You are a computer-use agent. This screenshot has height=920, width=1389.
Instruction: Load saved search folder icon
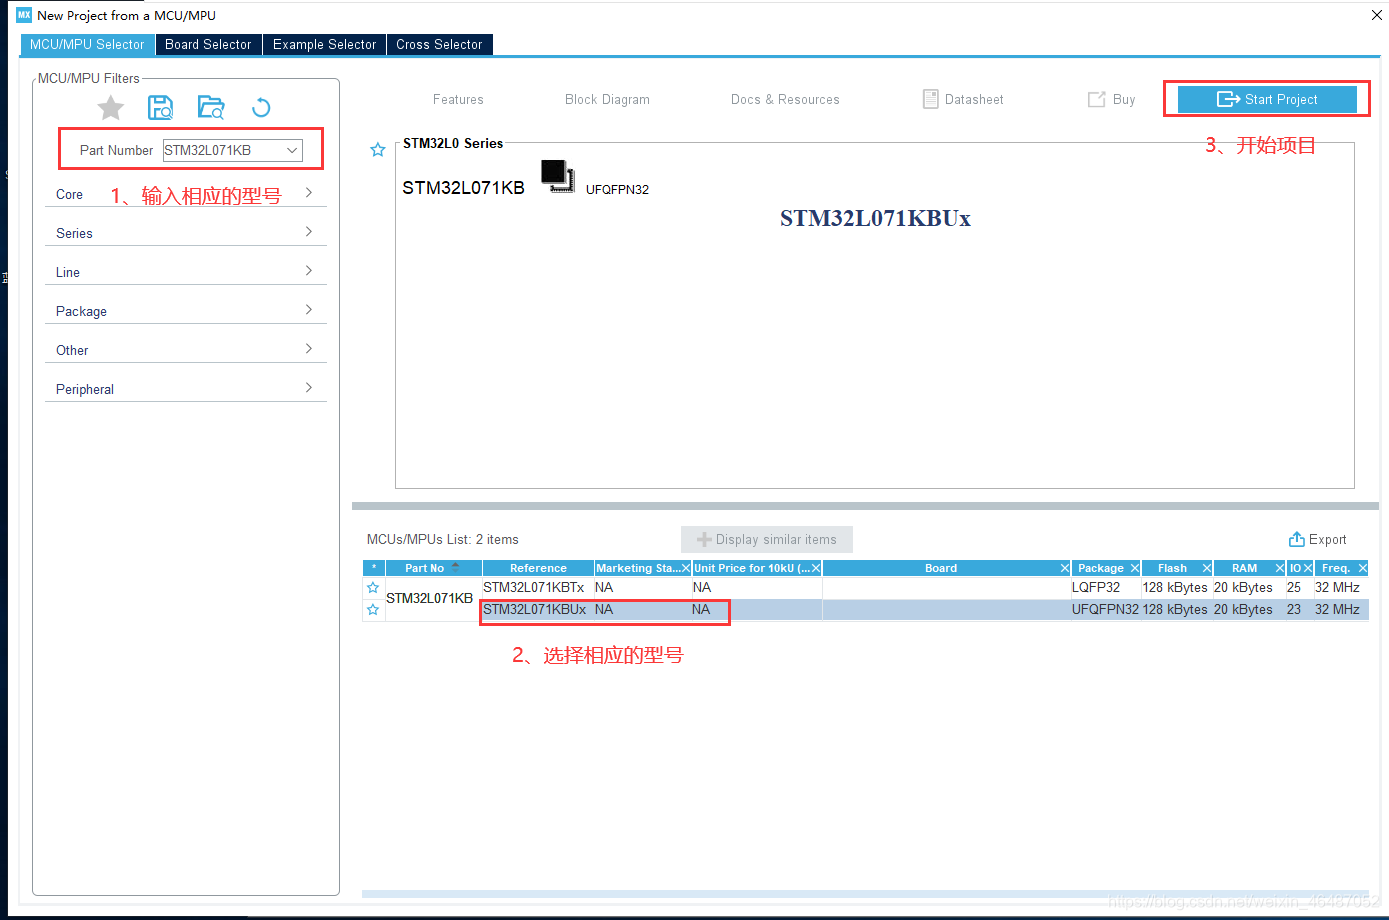[211, 108]
